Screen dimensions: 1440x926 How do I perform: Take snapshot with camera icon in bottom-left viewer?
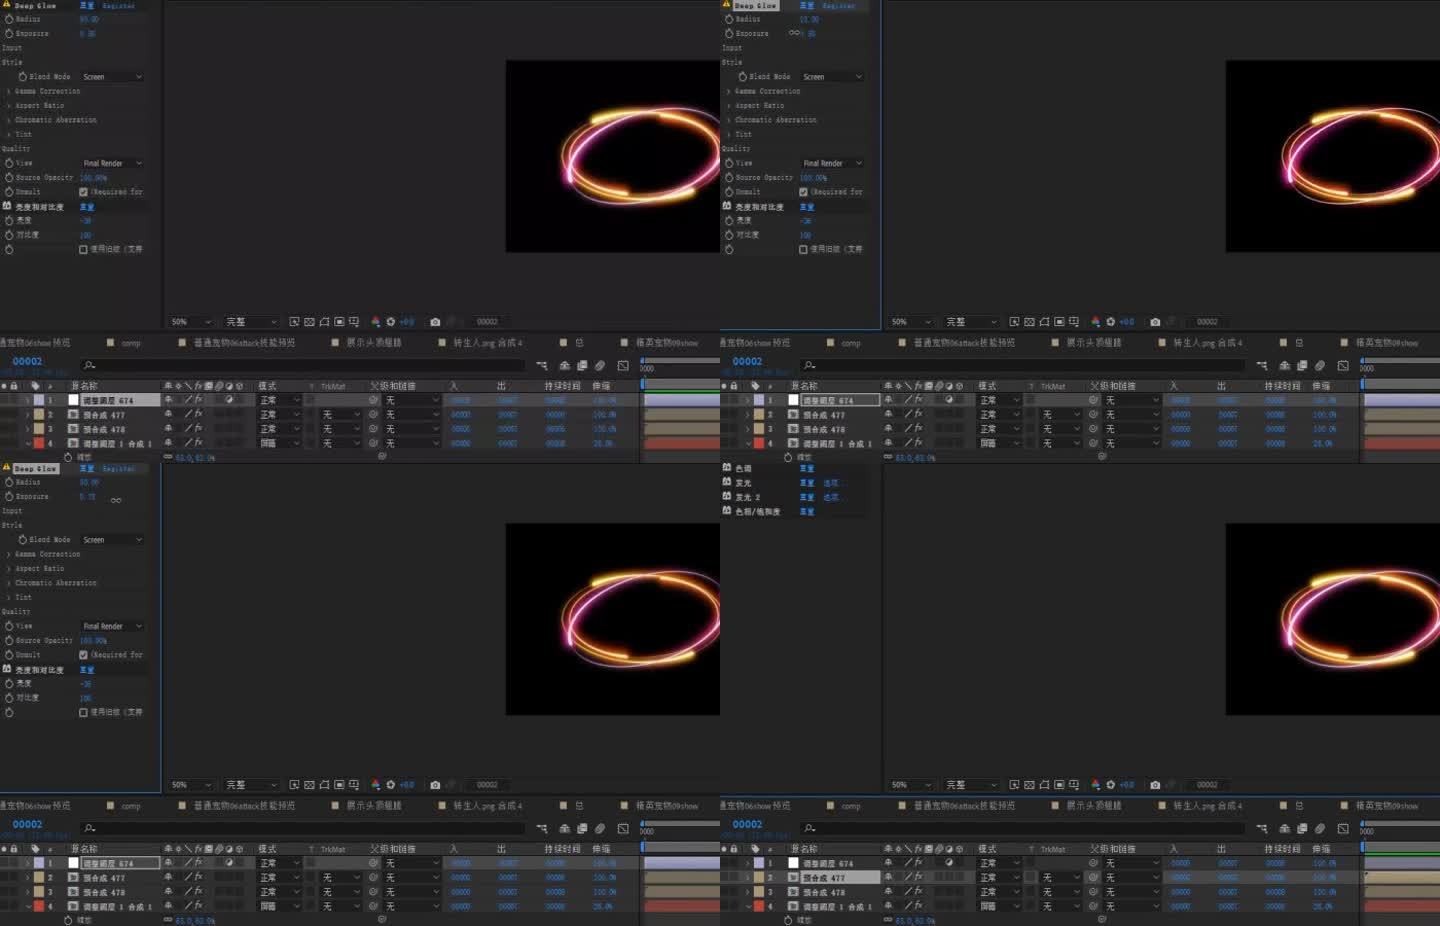[x=435, y=785]
